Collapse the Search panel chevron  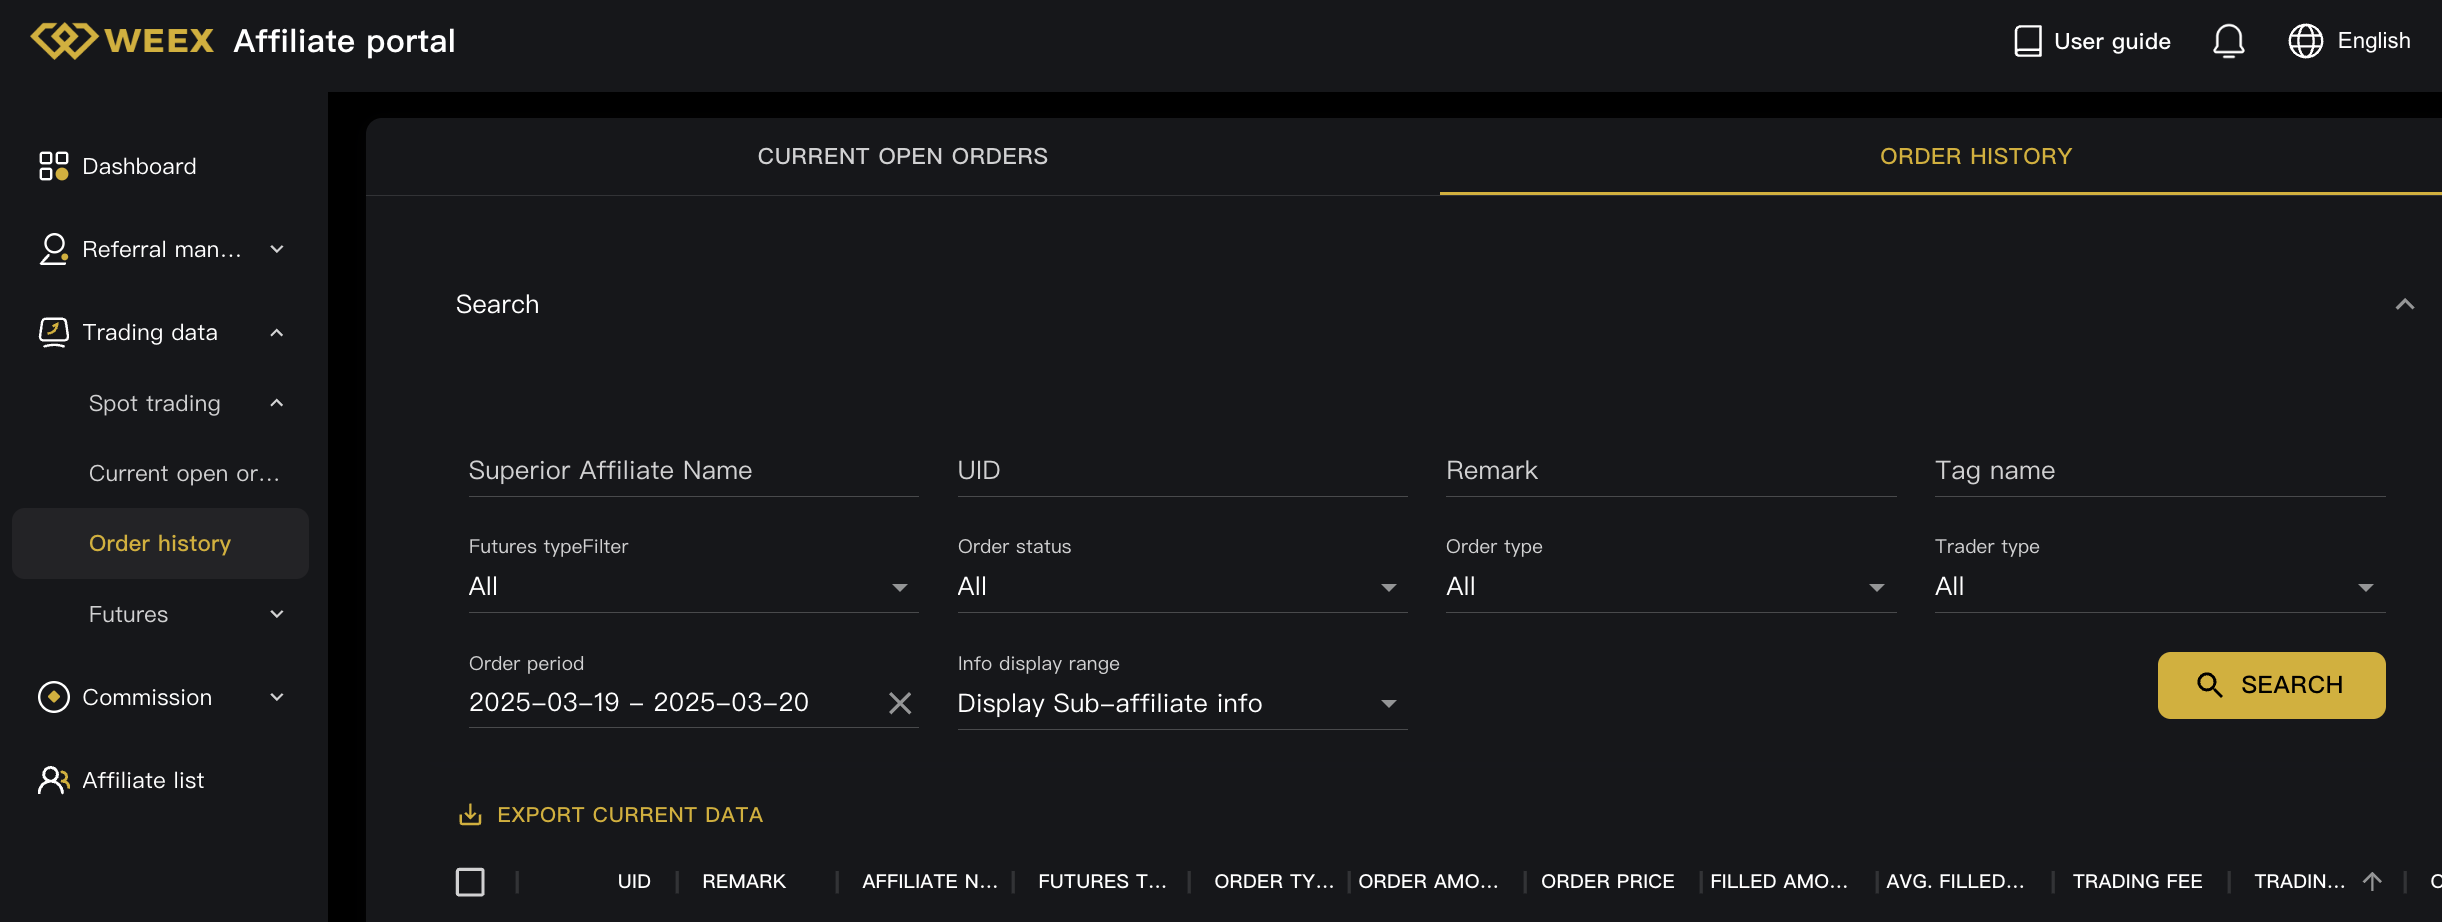(2405, 304)
